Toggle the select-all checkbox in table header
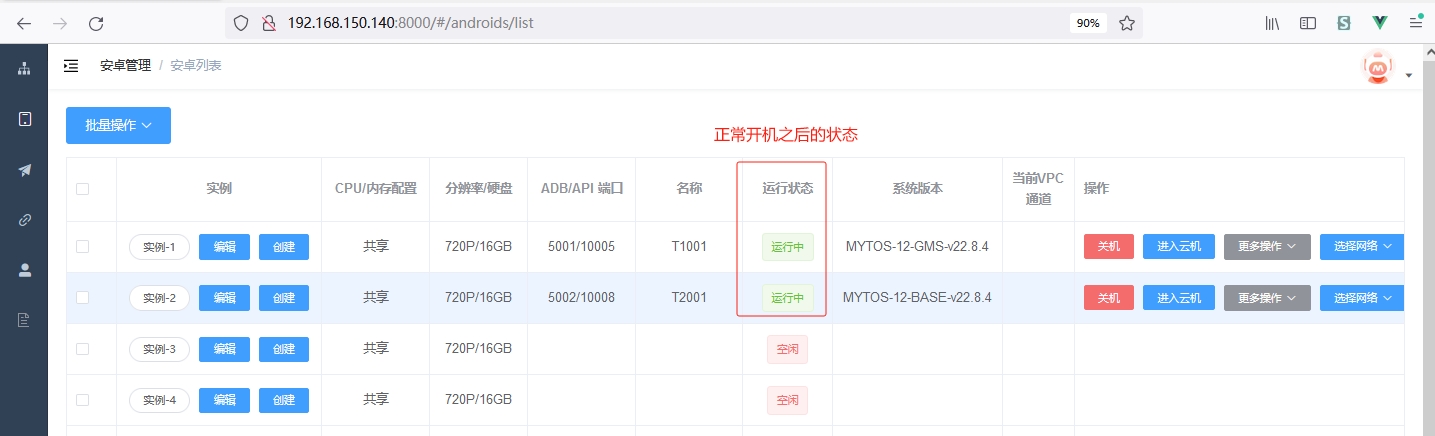Image resolution: width=1435 pixels, height=436 pixels. (82, 189)
